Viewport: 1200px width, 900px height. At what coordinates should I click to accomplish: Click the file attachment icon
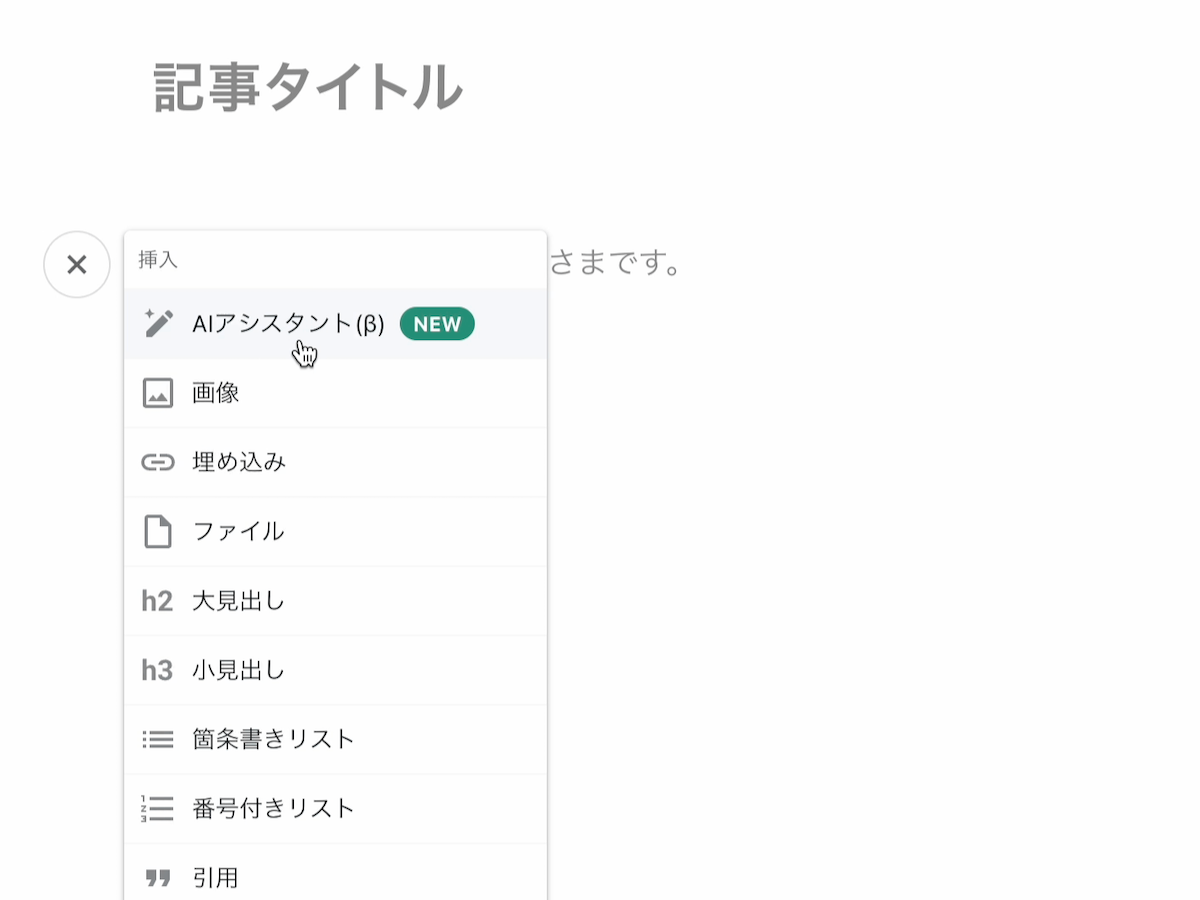pos(157,531)
